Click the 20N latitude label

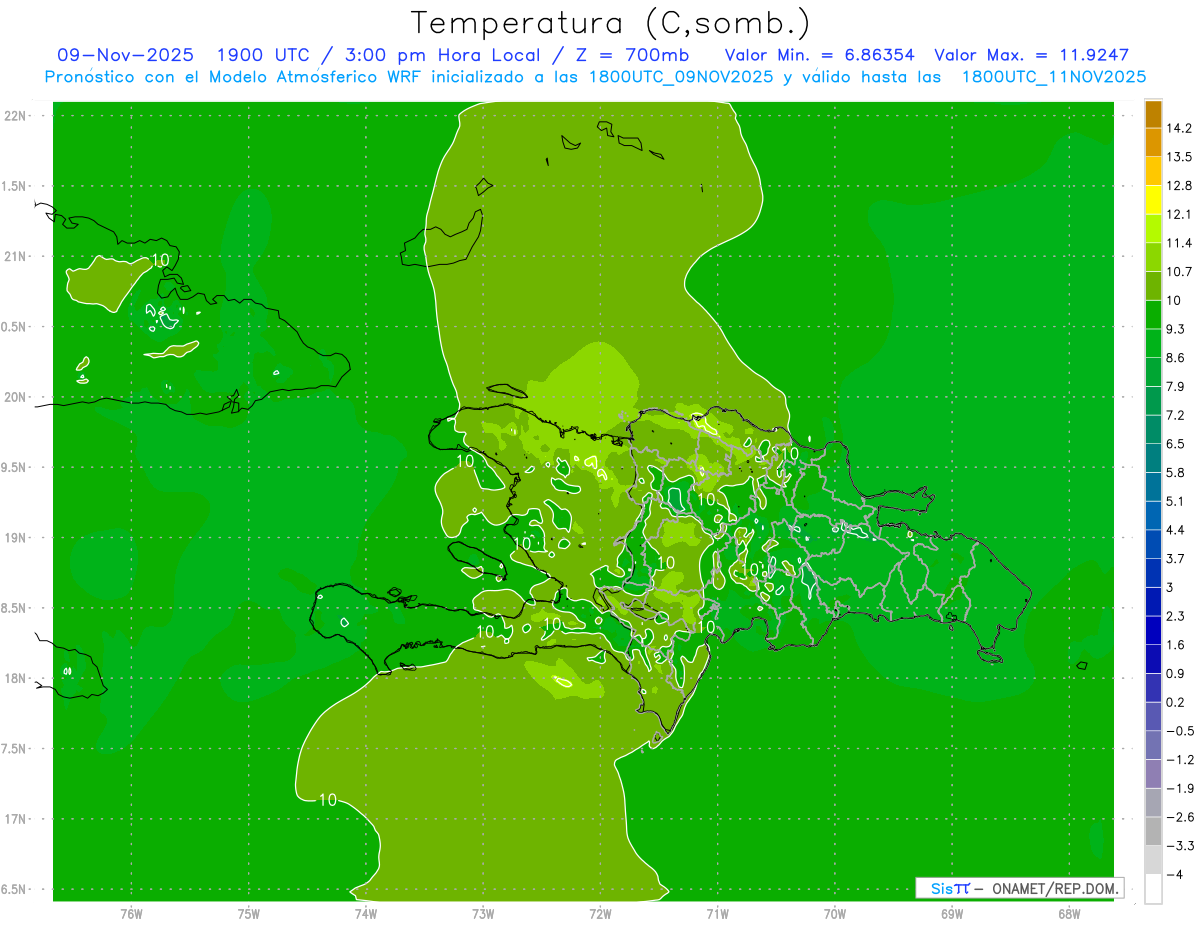coord(16,397)
